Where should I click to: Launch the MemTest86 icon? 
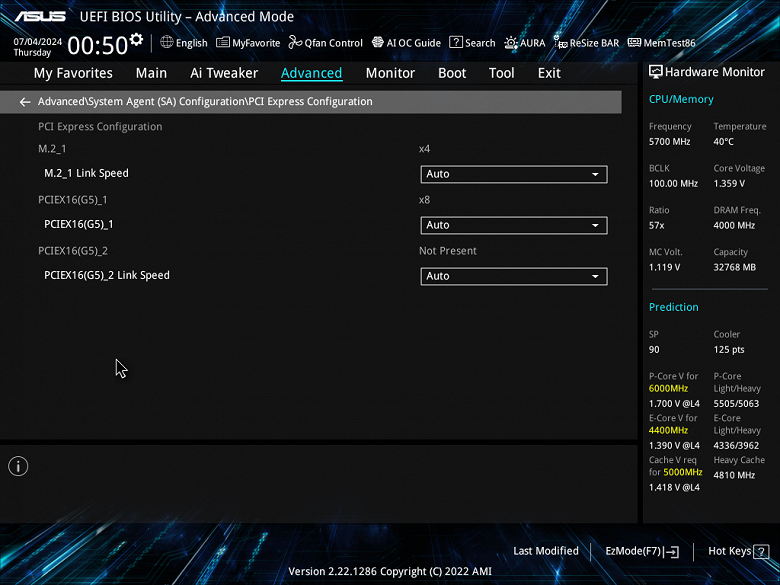[x=634, y=42]
